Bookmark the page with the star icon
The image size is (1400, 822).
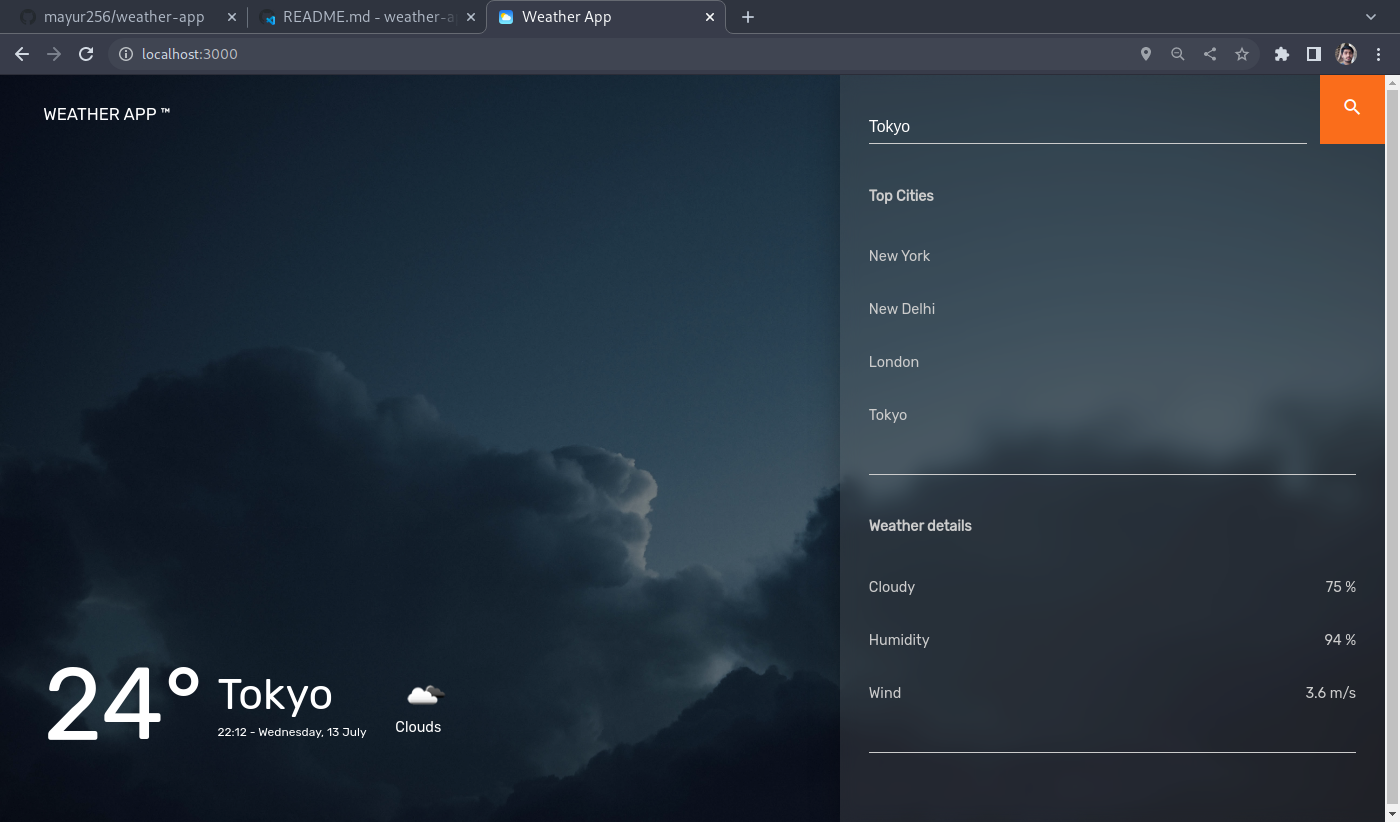(1242, 54)
